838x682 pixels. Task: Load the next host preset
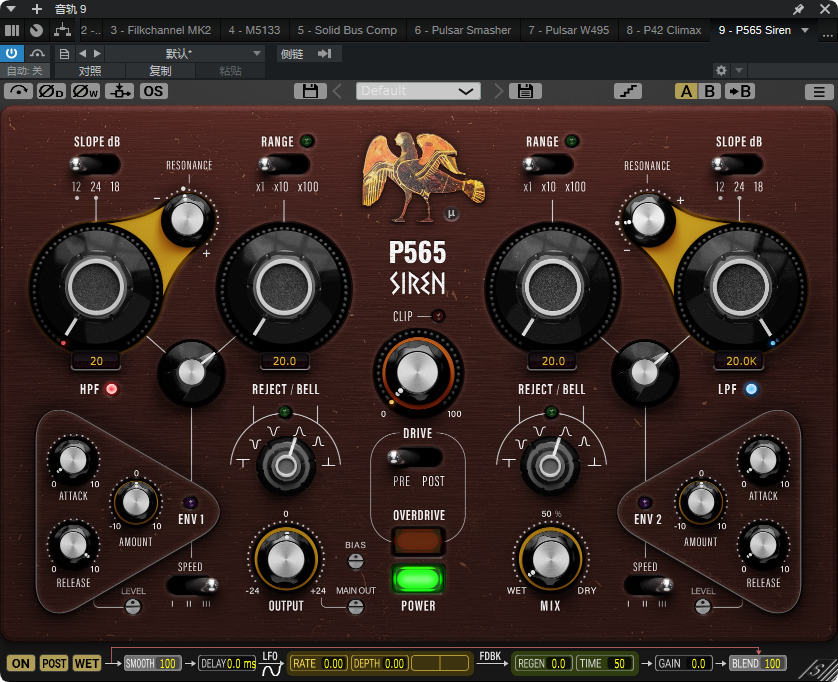pos(97,53)
